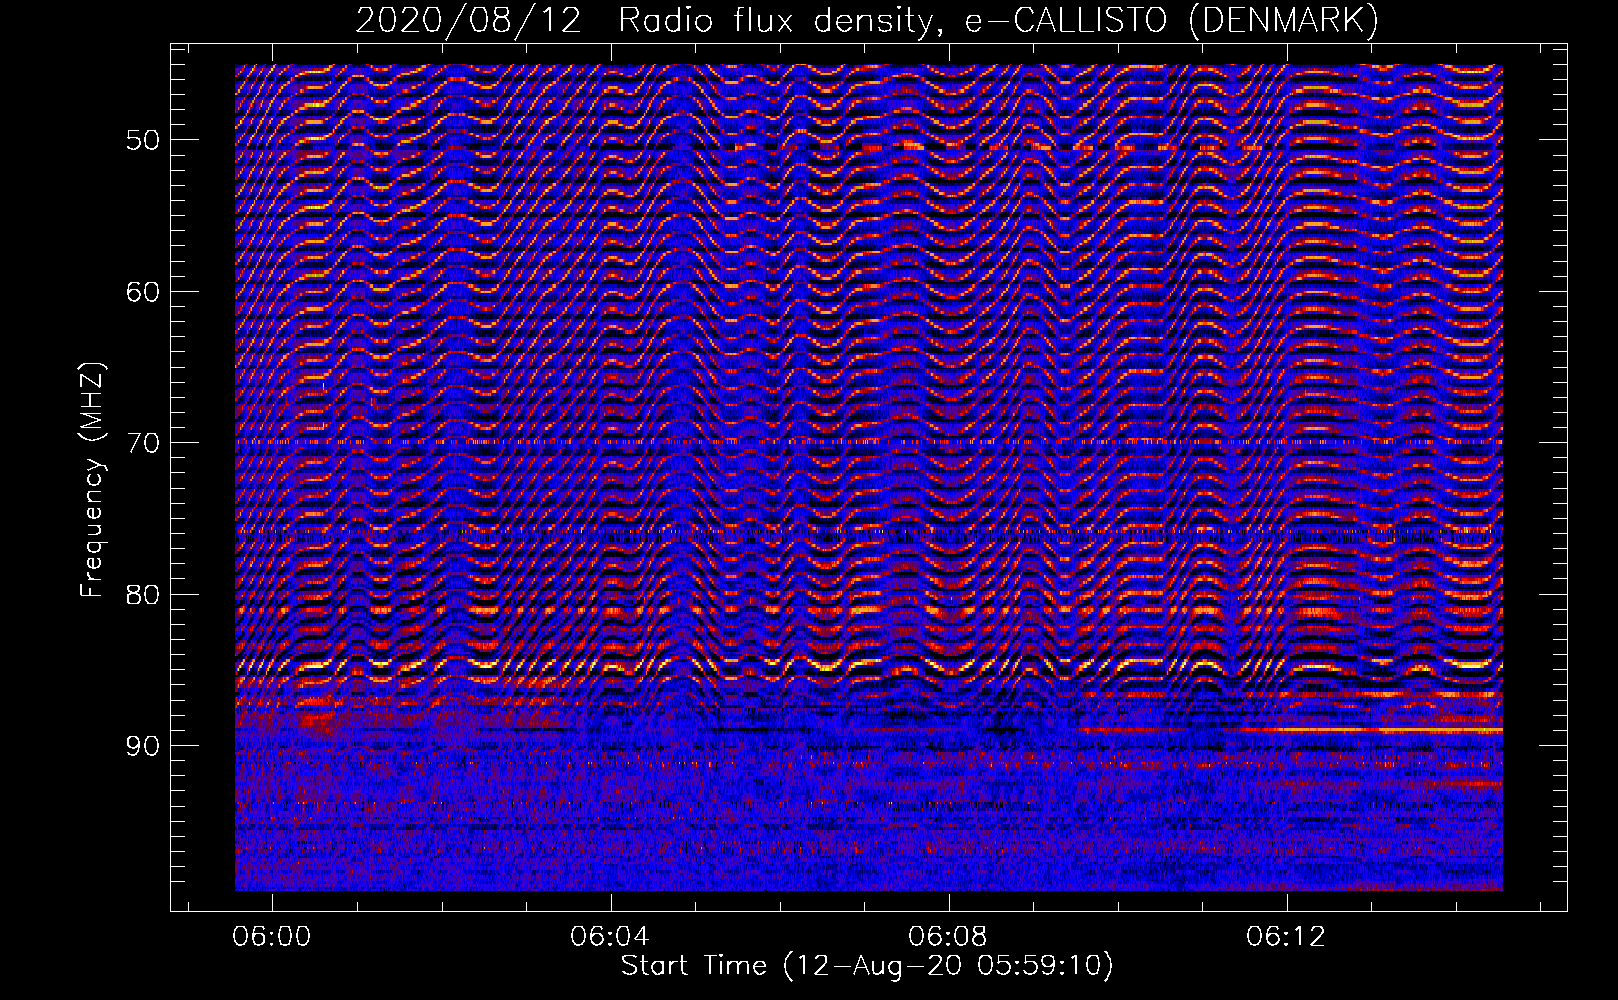Image resolution: width=1618 pixels, height=1000 pixels.
Task: Click the 60 frequency tick label
Action: pyautogui.click(x=142, y=291)
